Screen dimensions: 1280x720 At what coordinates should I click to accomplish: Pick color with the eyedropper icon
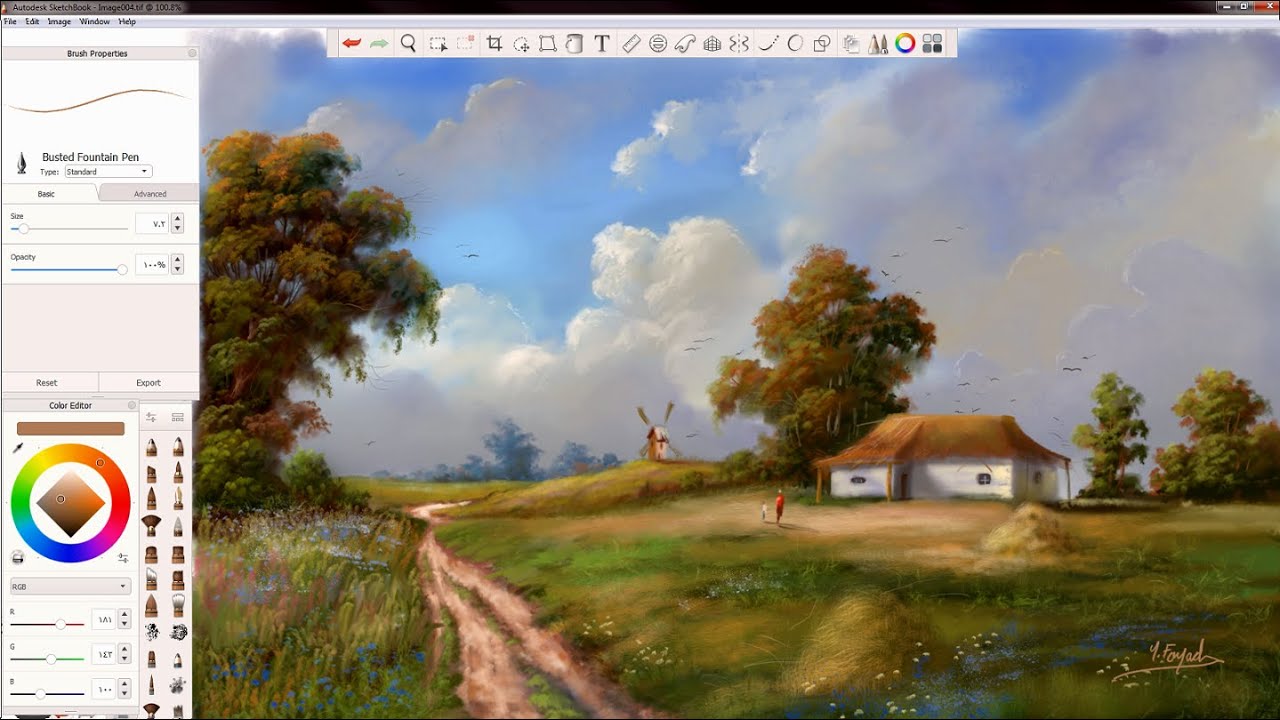click(18, 448)
